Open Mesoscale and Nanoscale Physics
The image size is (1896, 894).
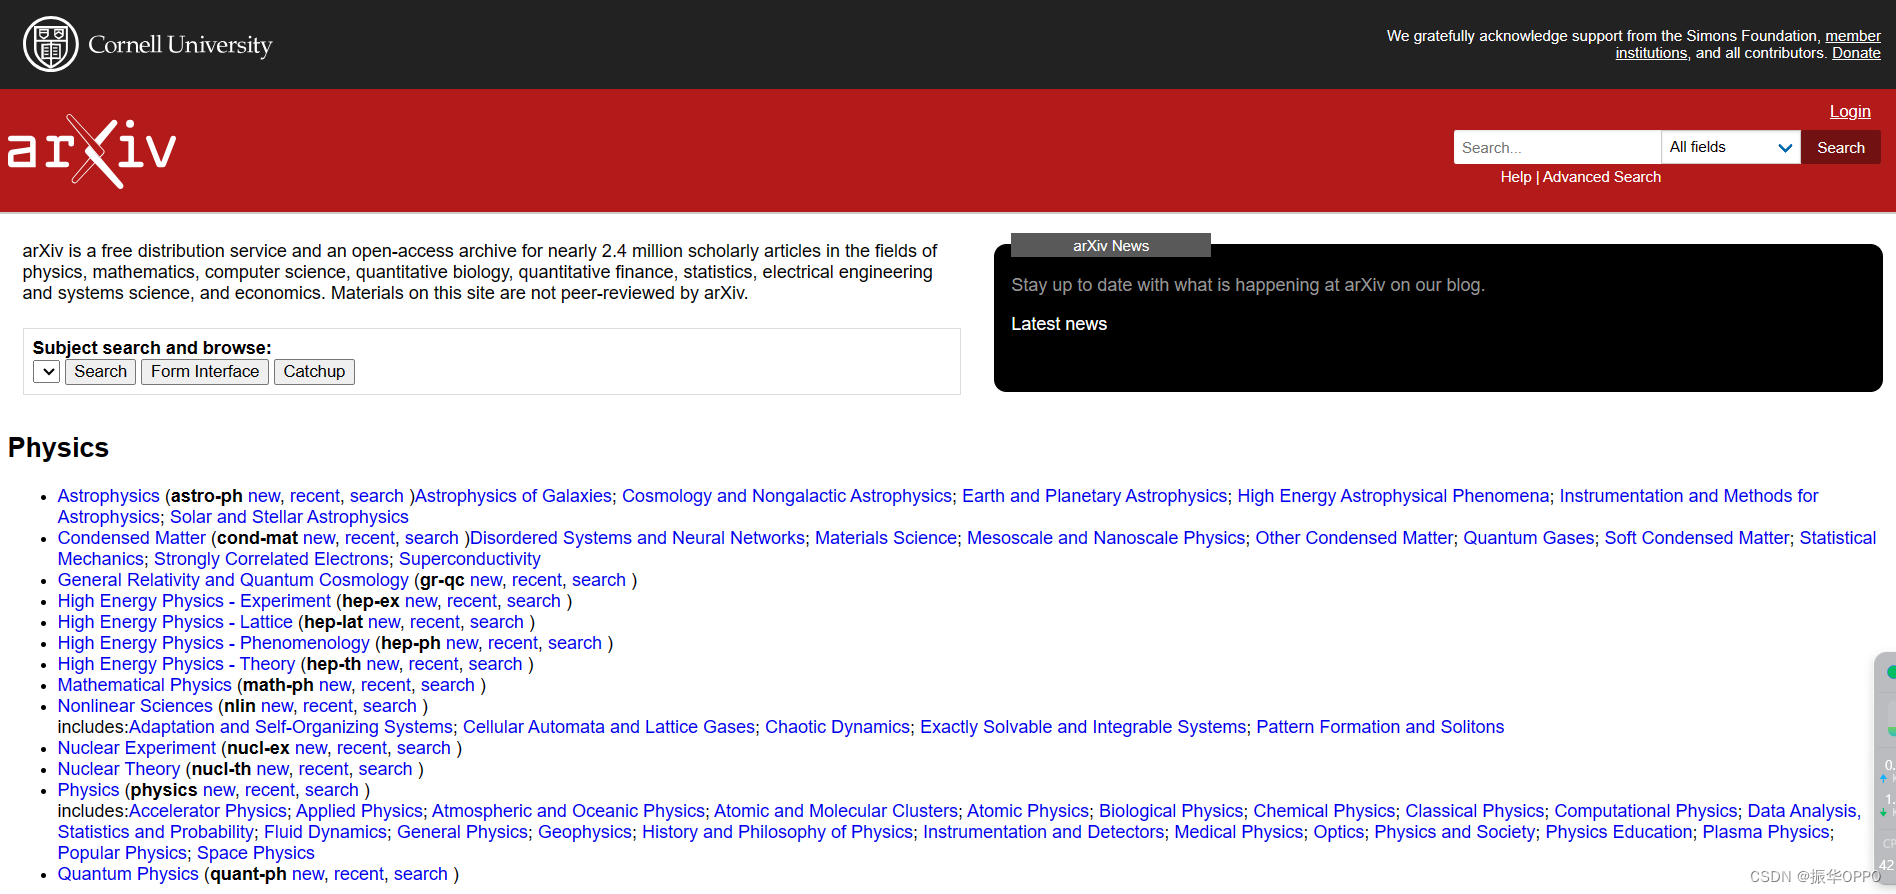coord(1106,538)
